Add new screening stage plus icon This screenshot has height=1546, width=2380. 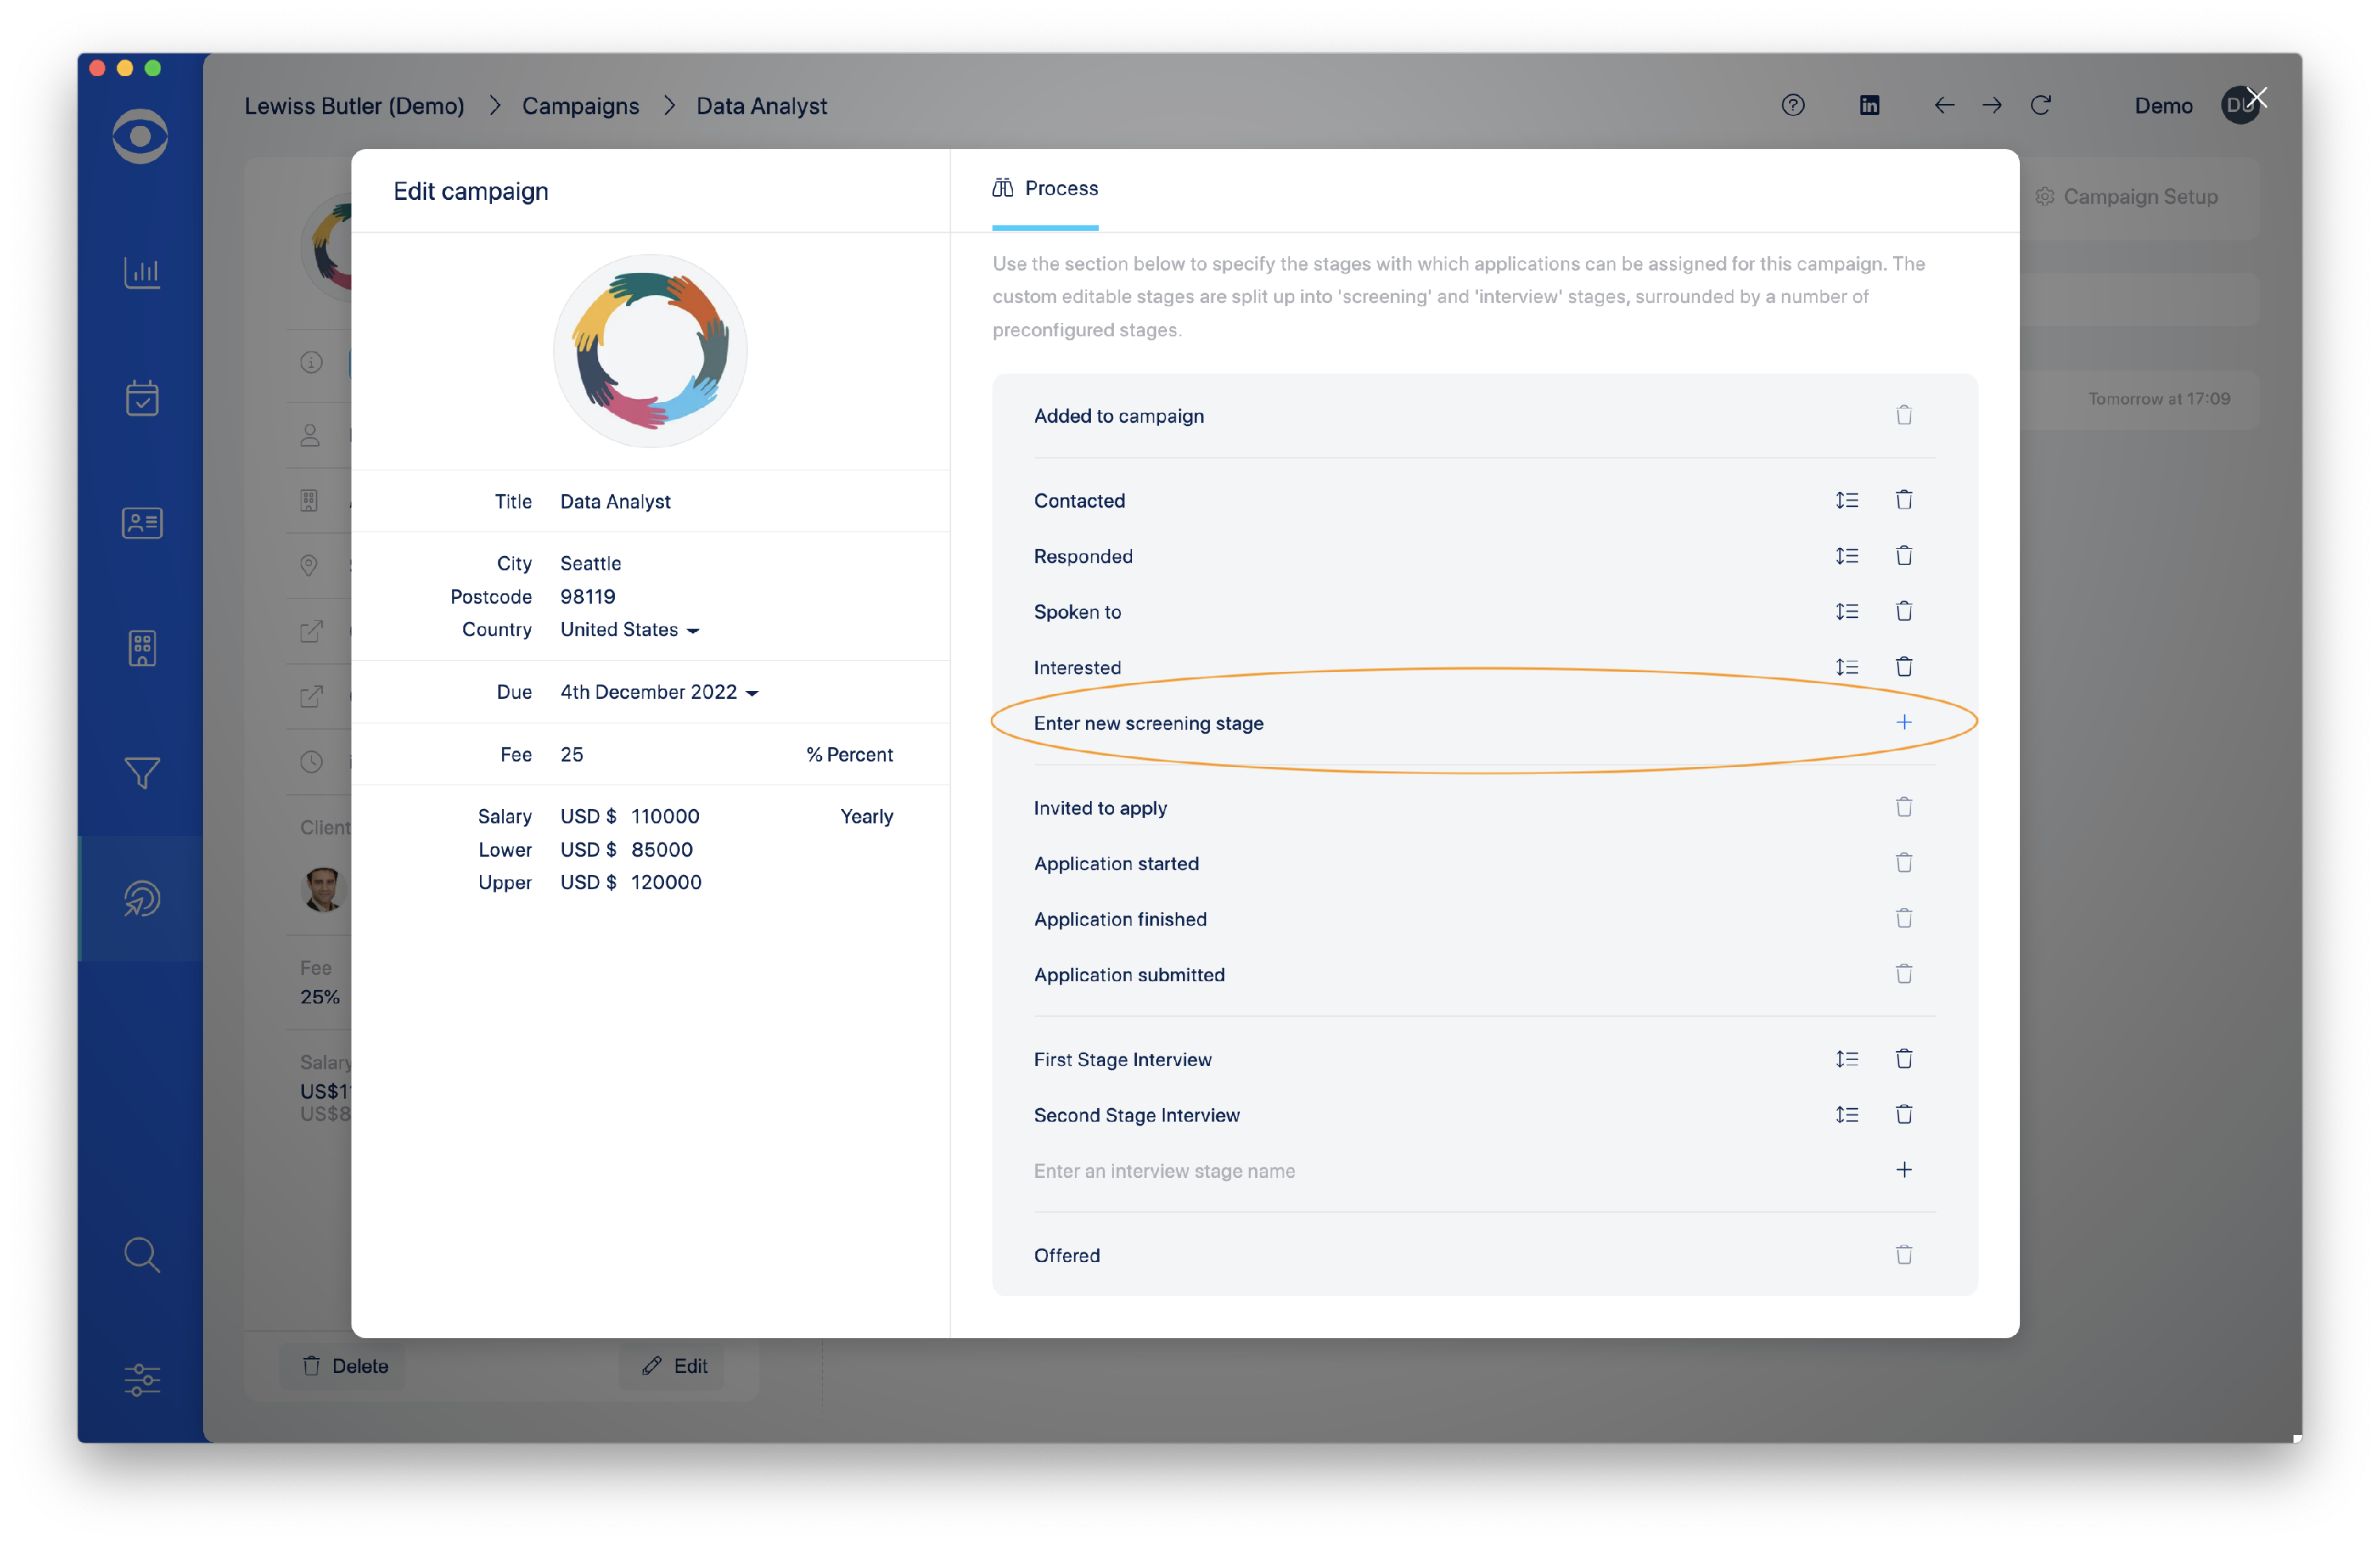click(1903, 722)
